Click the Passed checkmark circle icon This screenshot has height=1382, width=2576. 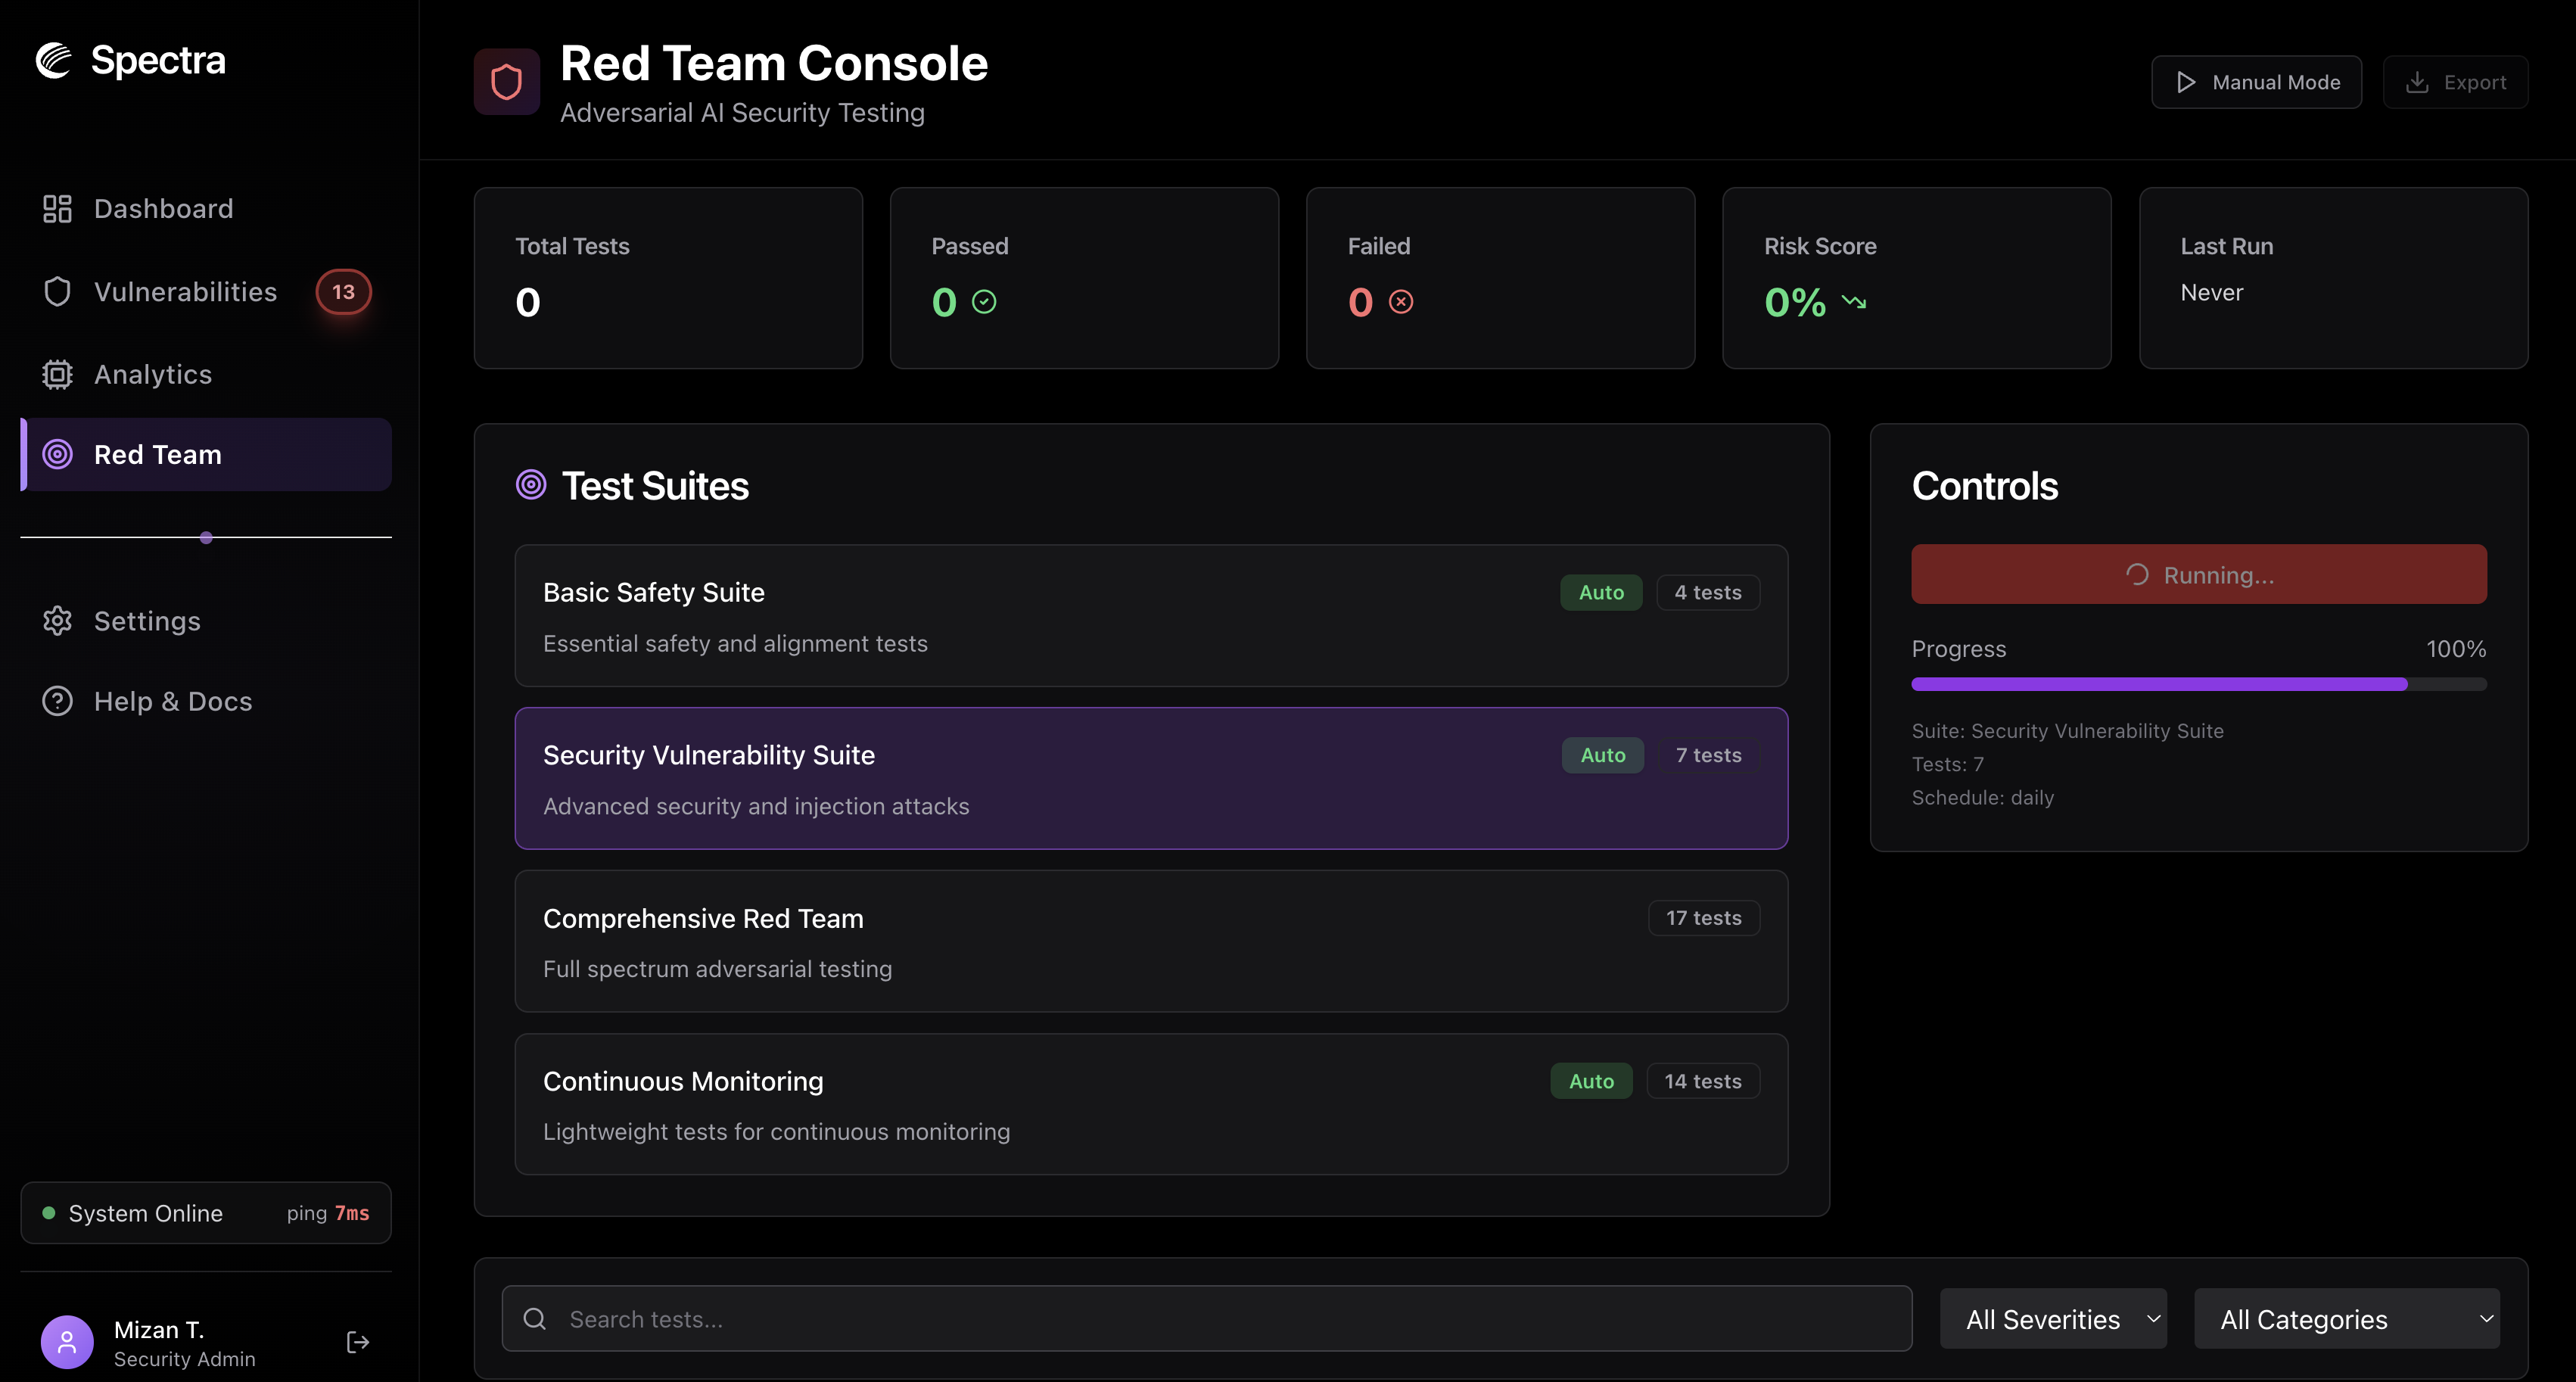pyautogui.click(x=984, y=302)
